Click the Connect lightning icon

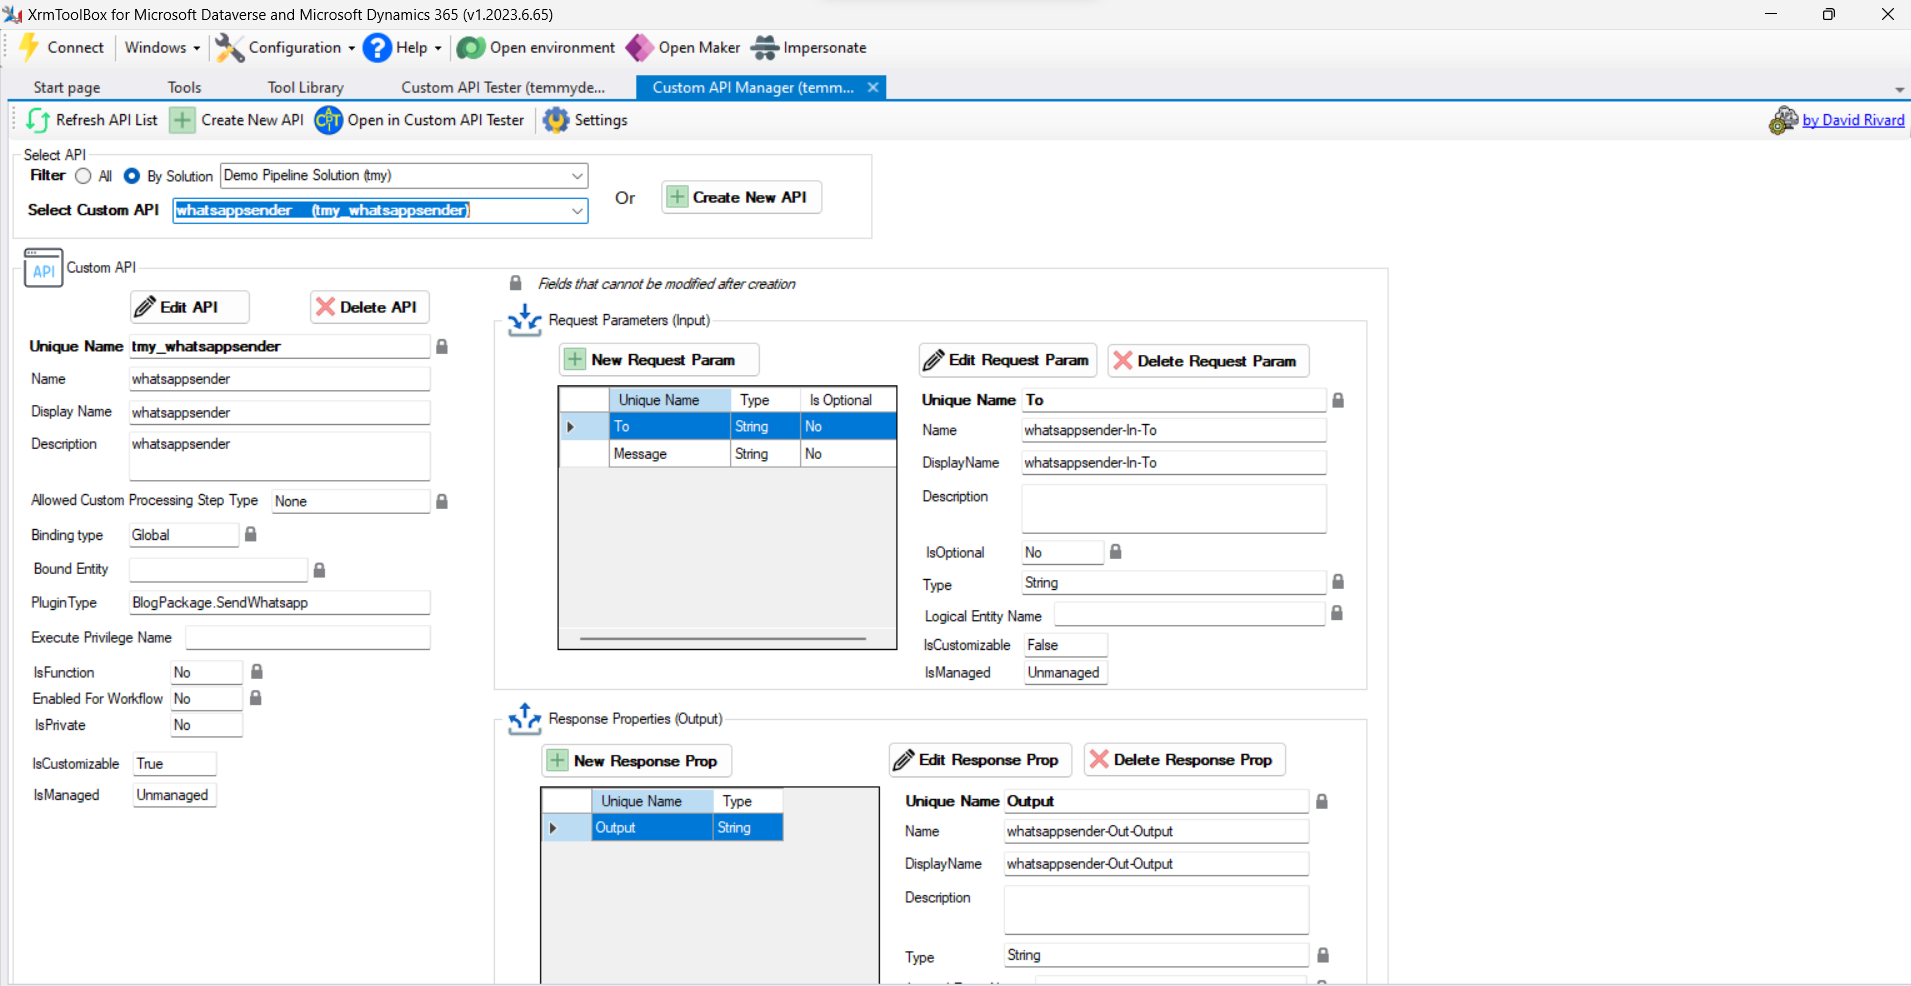29,47
